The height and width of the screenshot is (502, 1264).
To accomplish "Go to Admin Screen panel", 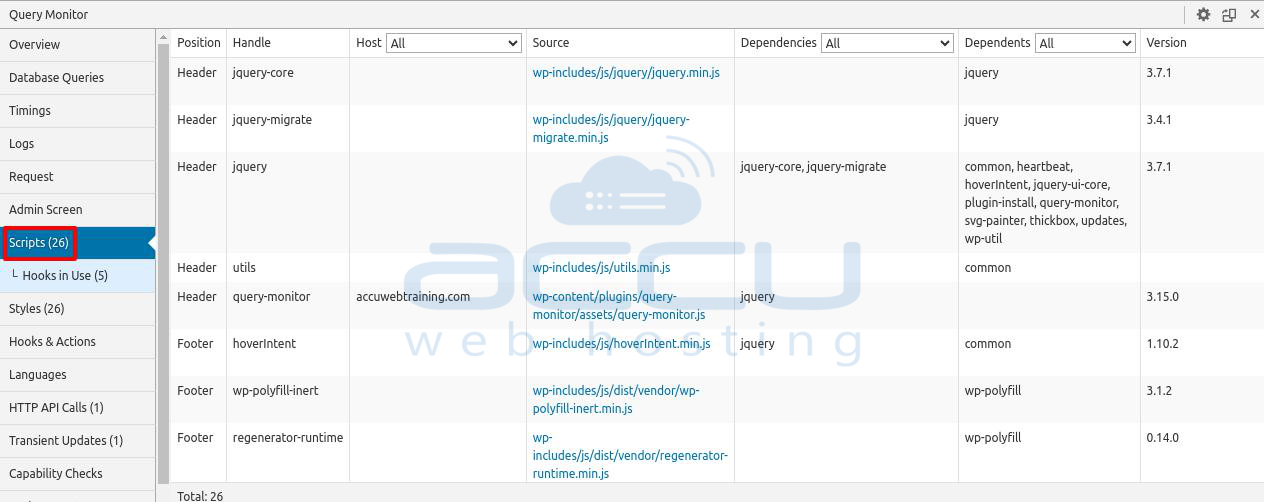I will click(78, 209).
